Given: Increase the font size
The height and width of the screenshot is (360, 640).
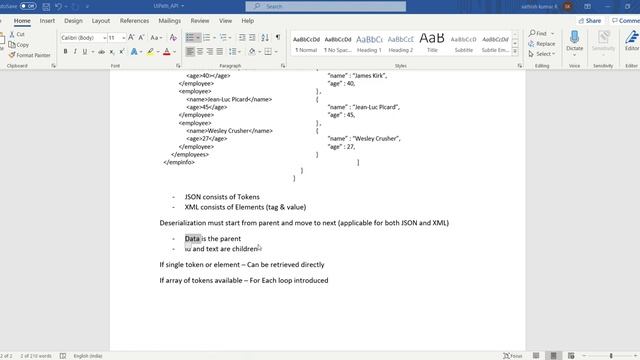Looking at the screenshot, I should click(131, 38).
